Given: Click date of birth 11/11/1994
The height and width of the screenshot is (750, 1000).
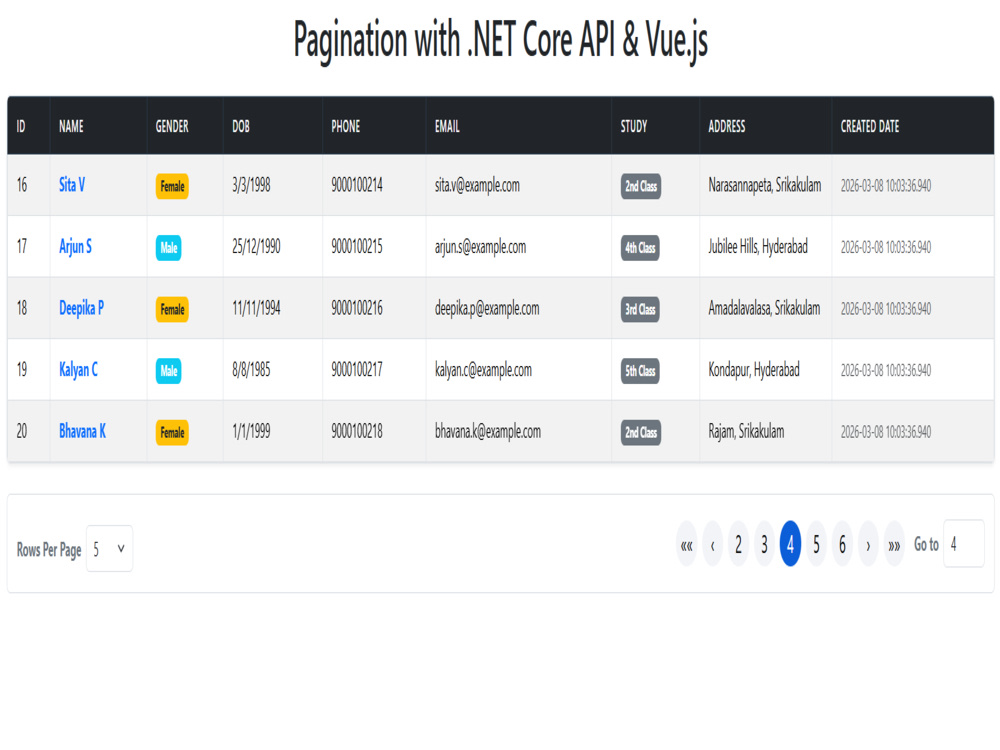Looking at the screenshot, I should click(256, 309).
